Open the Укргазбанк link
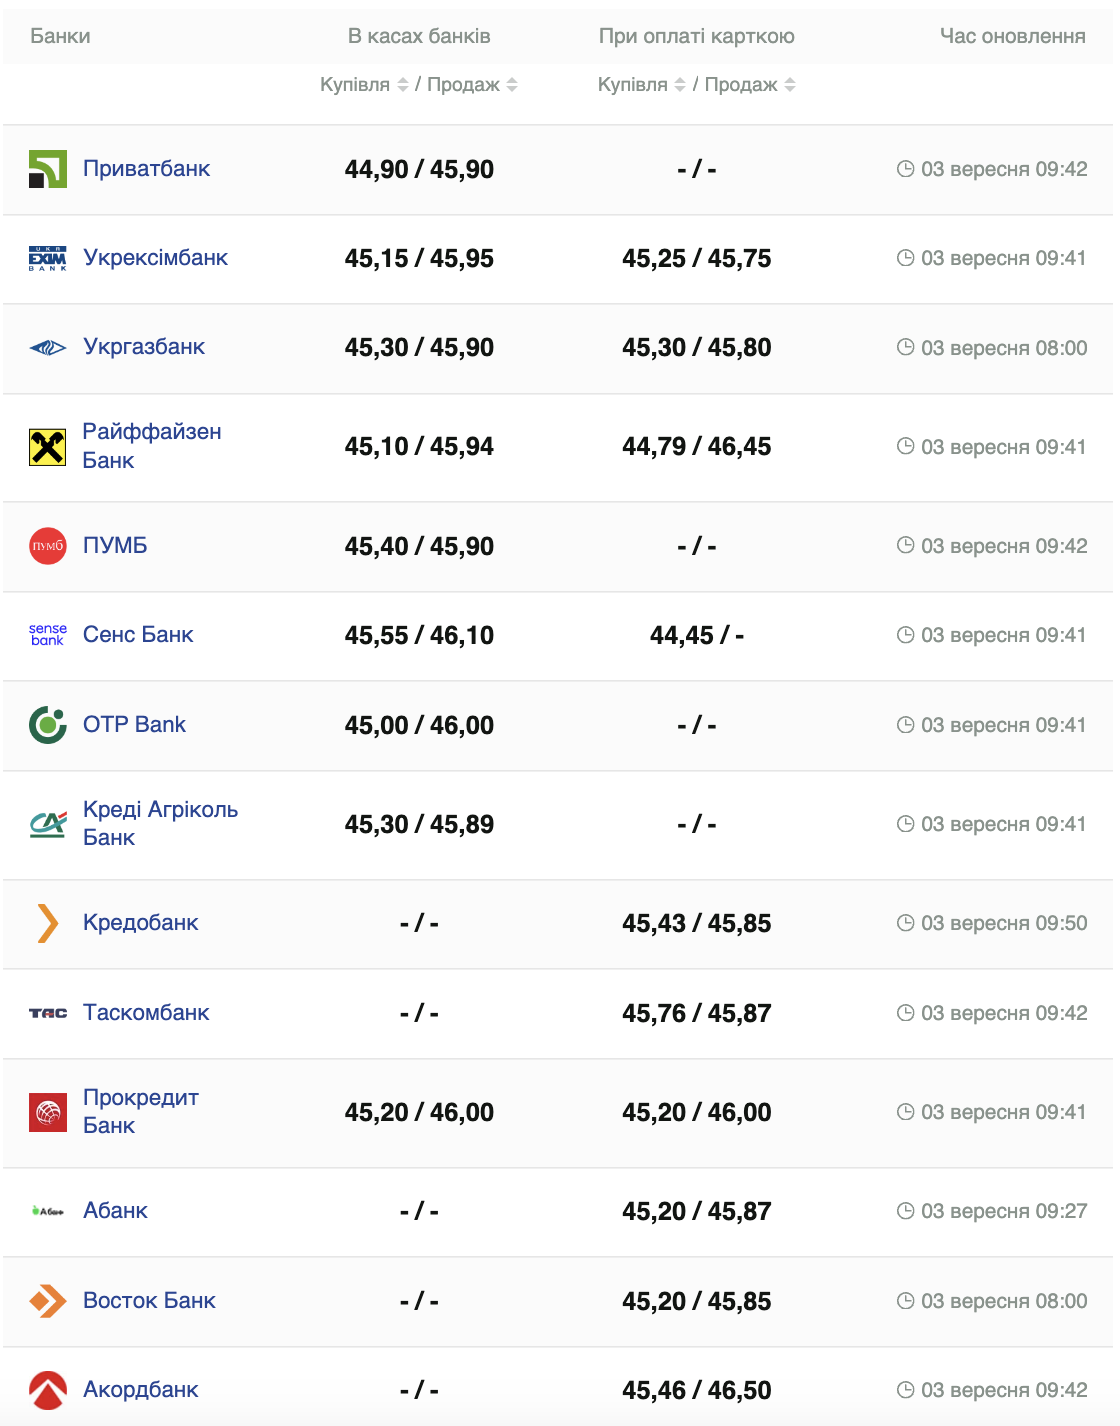The image size is (1120, 1426). pos(144,347)
